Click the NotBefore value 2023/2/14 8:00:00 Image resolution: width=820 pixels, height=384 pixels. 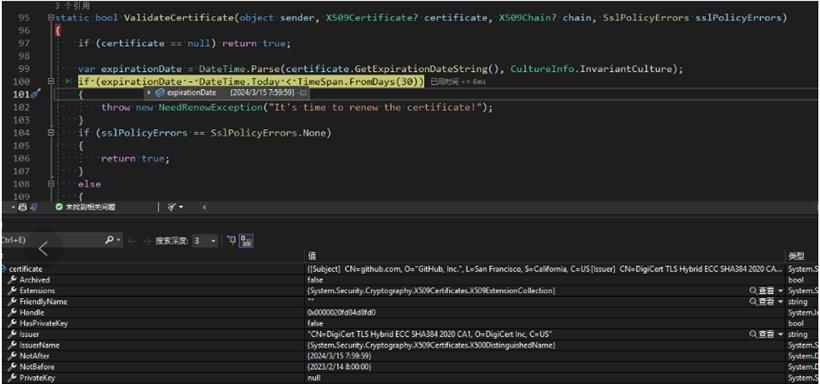(x=339, y=367)
